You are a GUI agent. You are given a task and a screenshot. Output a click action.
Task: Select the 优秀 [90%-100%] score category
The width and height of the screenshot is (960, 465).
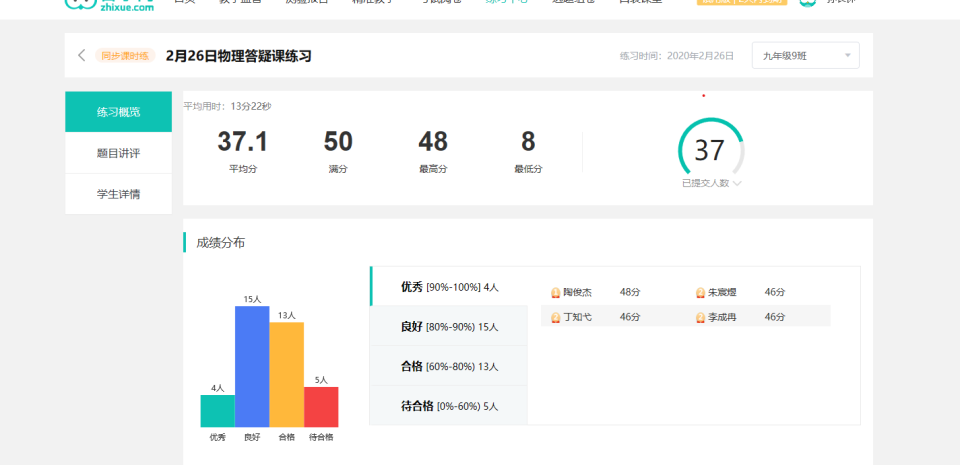click(x=449, y=287)
